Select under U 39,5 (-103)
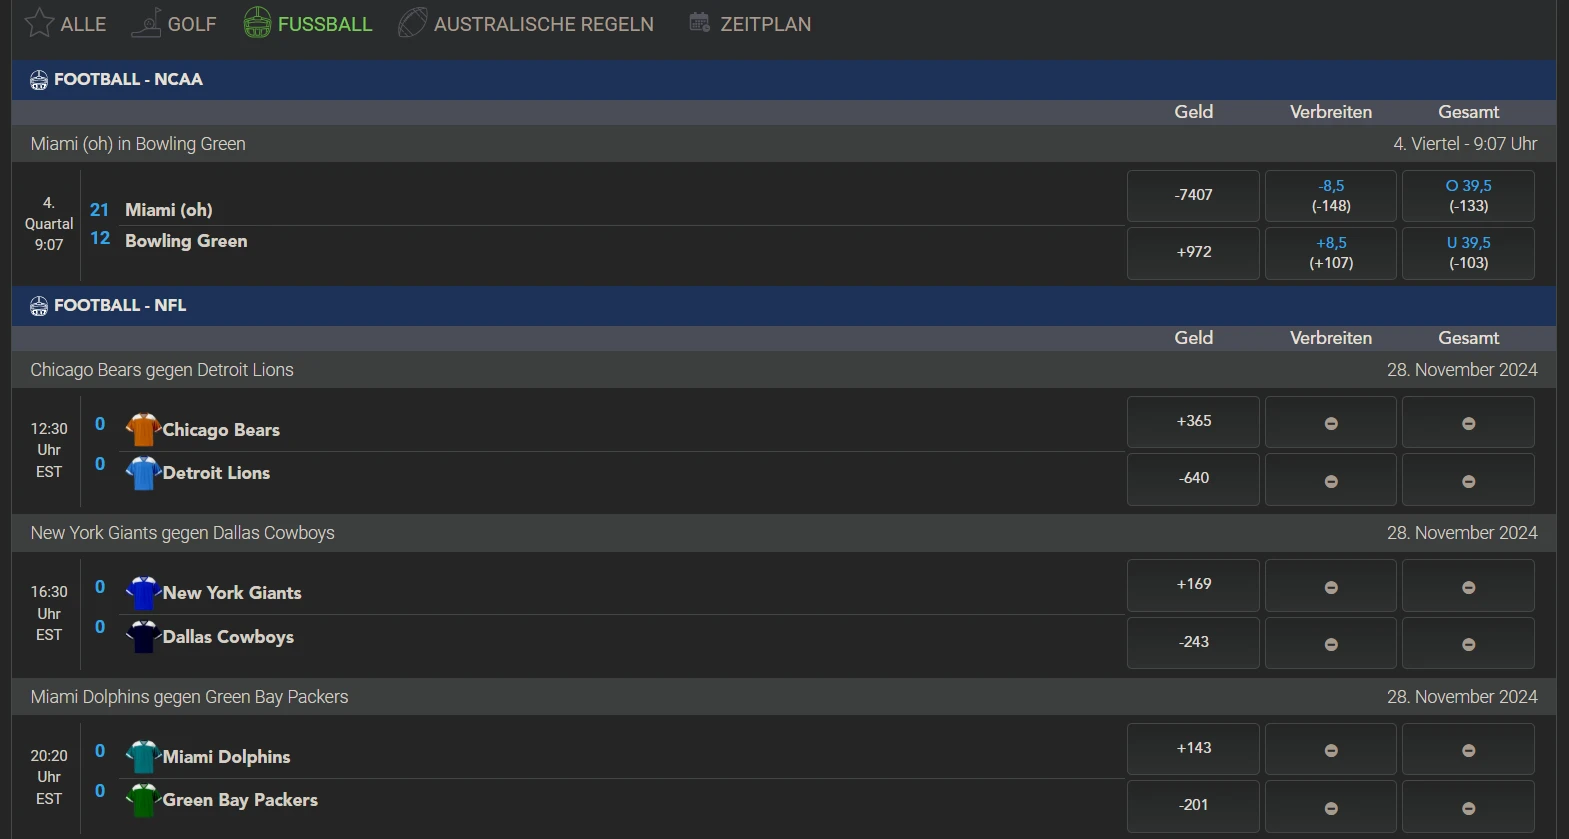This screenshot has height=839, width=1569. [1468, 252]
